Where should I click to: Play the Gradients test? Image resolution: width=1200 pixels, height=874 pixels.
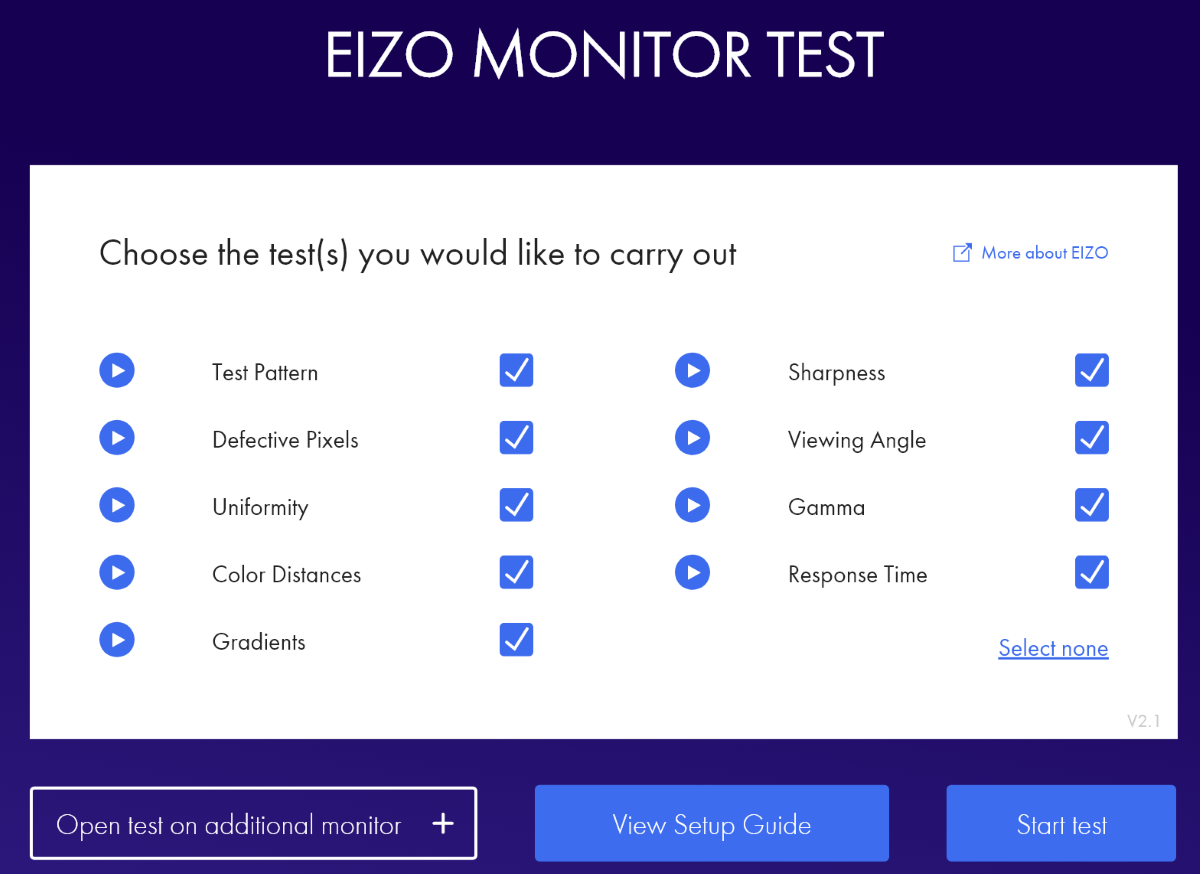(x=117, y=640)
